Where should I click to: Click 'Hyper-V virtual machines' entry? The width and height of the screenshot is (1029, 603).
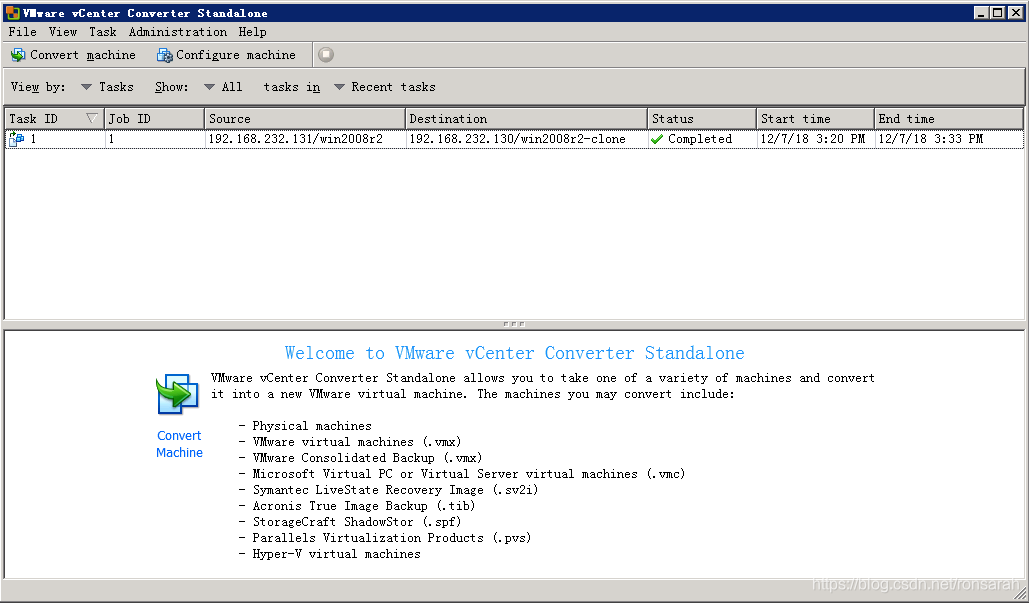pos(337,554)
